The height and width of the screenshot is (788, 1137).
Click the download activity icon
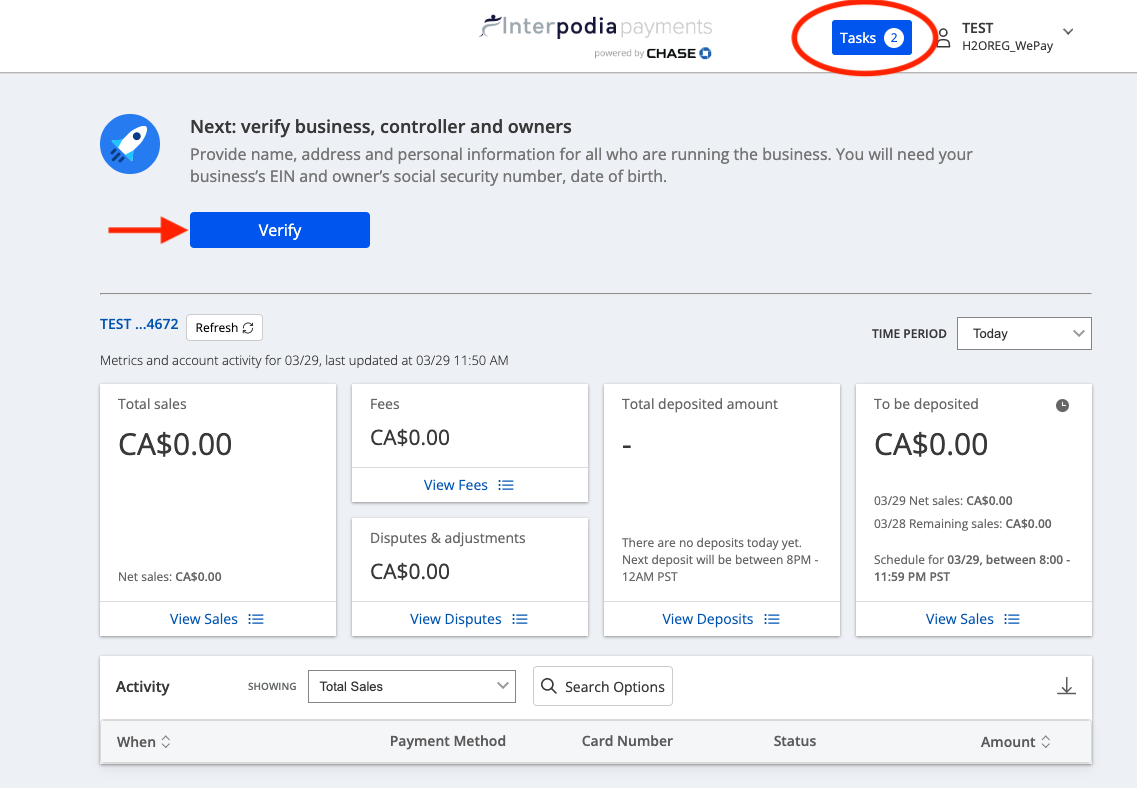1066,686
